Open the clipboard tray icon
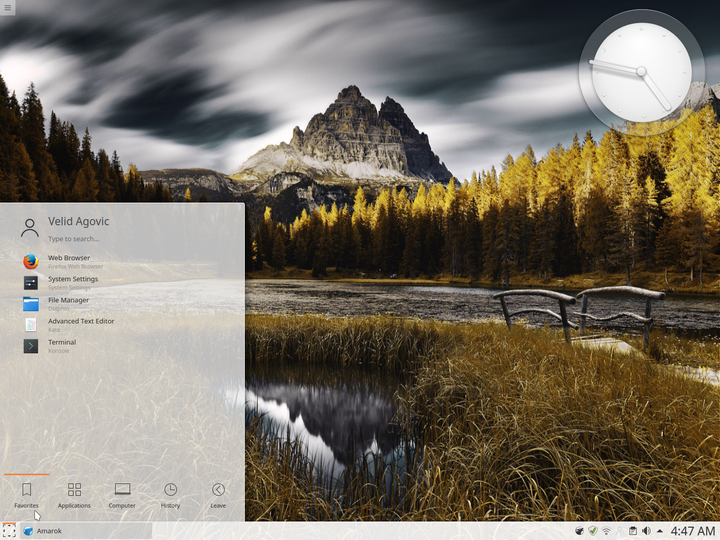This screenshot has width=720, height=540. [633, 531]
